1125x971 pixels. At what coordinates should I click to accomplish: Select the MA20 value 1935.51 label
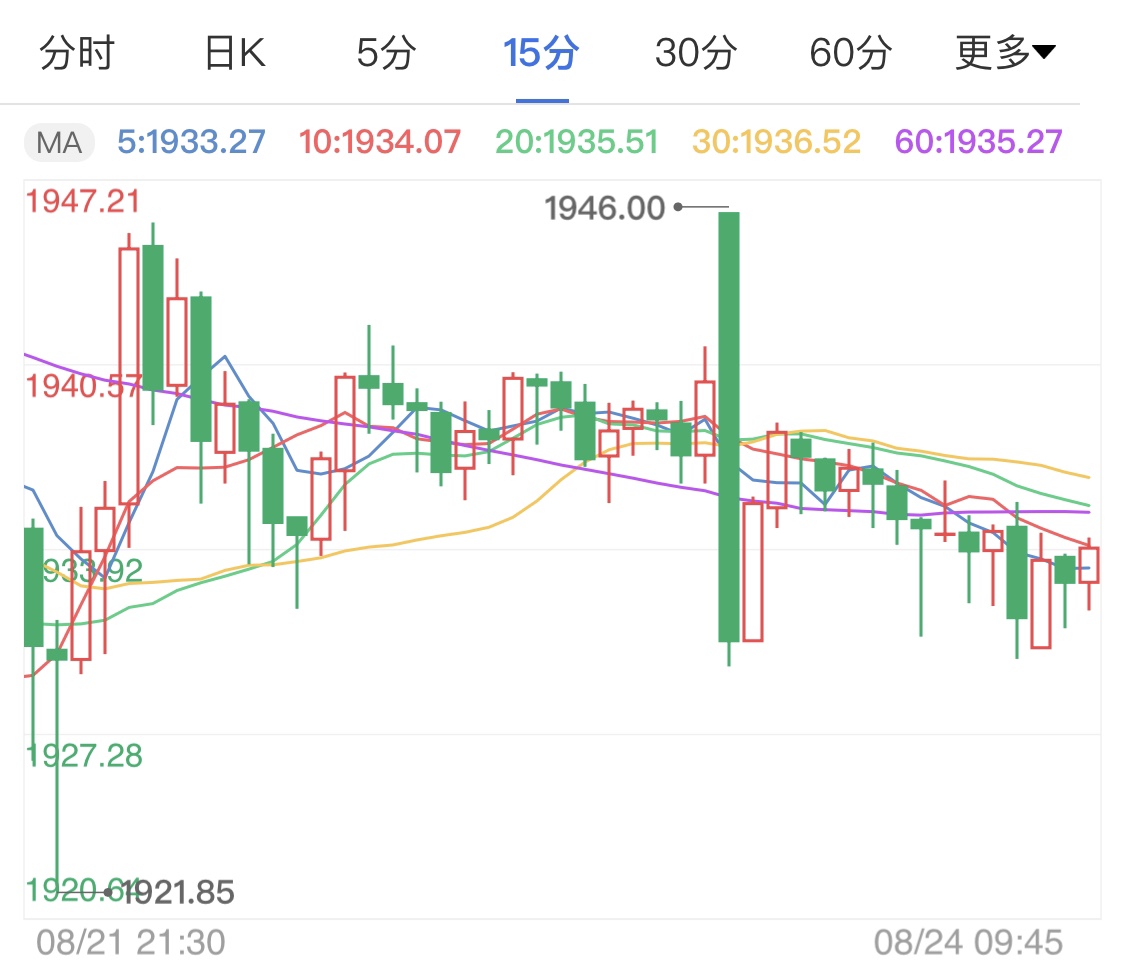577,143
